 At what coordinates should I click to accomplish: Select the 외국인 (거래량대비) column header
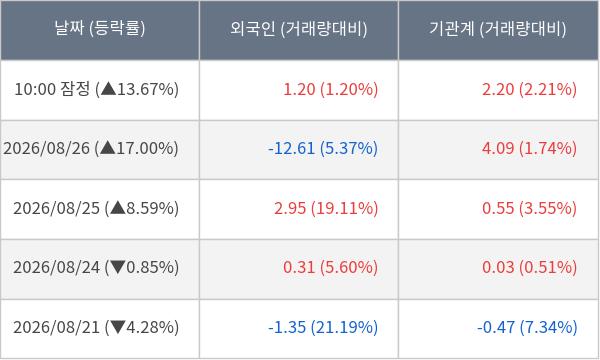299,29
